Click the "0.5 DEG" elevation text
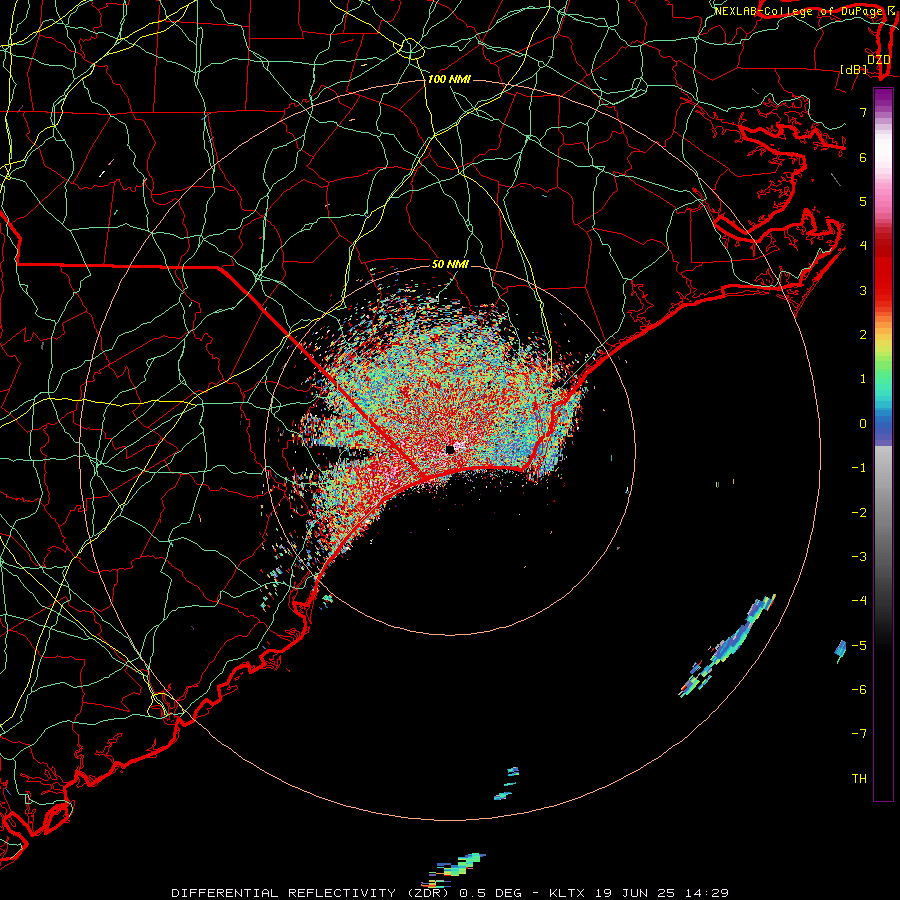Image resolution: width=900 pixels, height=900 pixels. coord(490,893)
